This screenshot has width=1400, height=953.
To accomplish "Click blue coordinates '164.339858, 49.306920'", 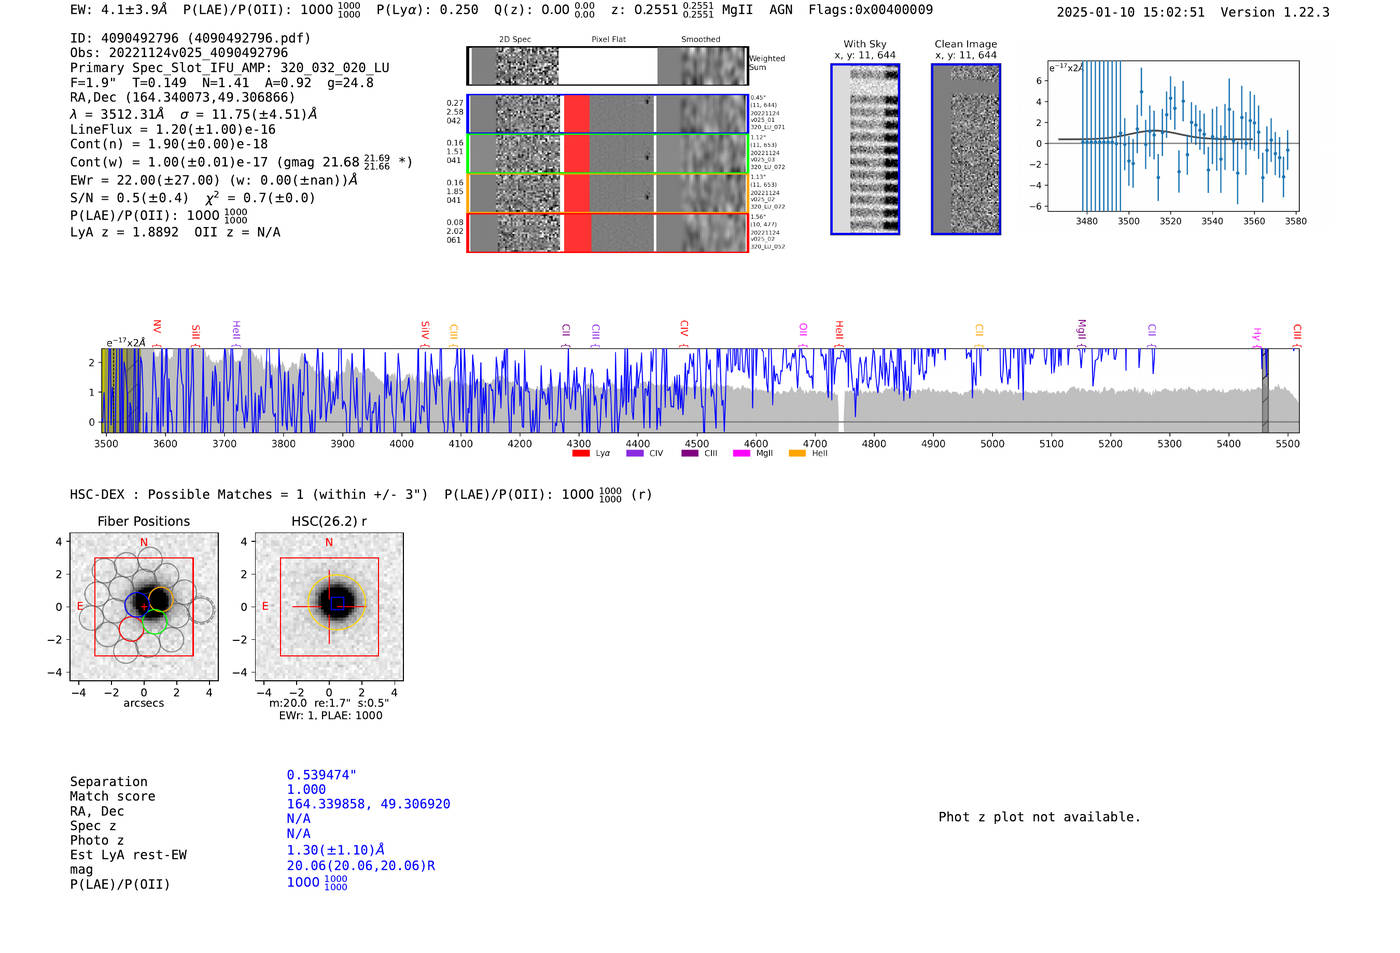I will (368, 804).
